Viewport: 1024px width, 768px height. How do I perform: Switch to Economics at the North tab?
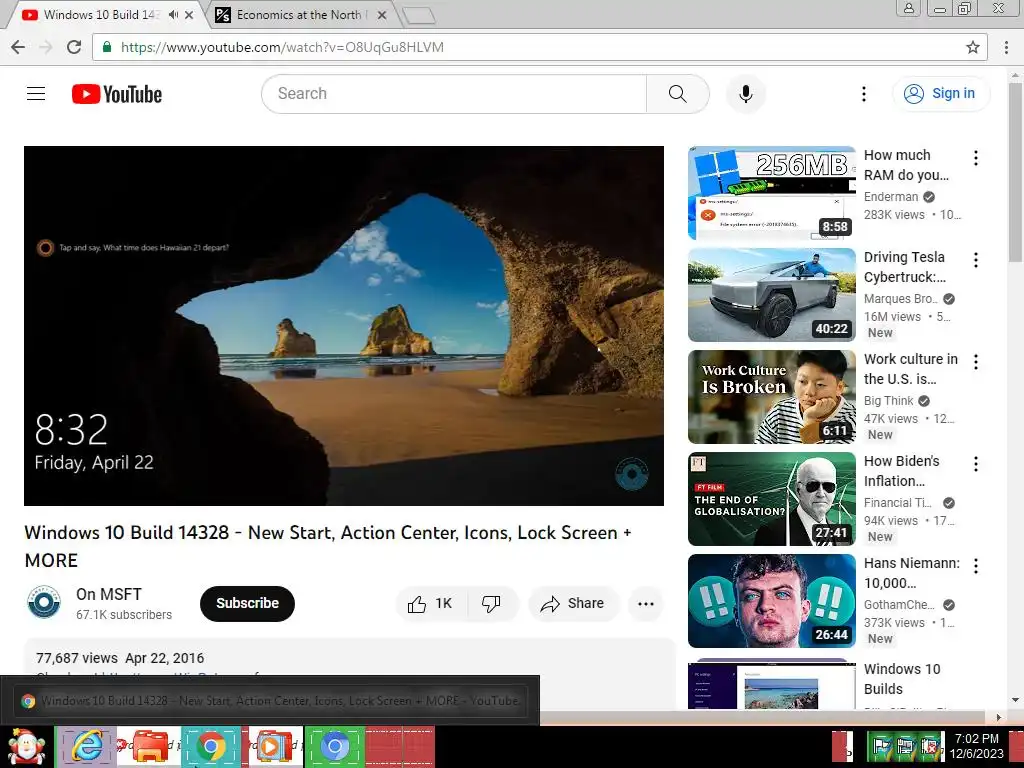[x=298, y=14]
